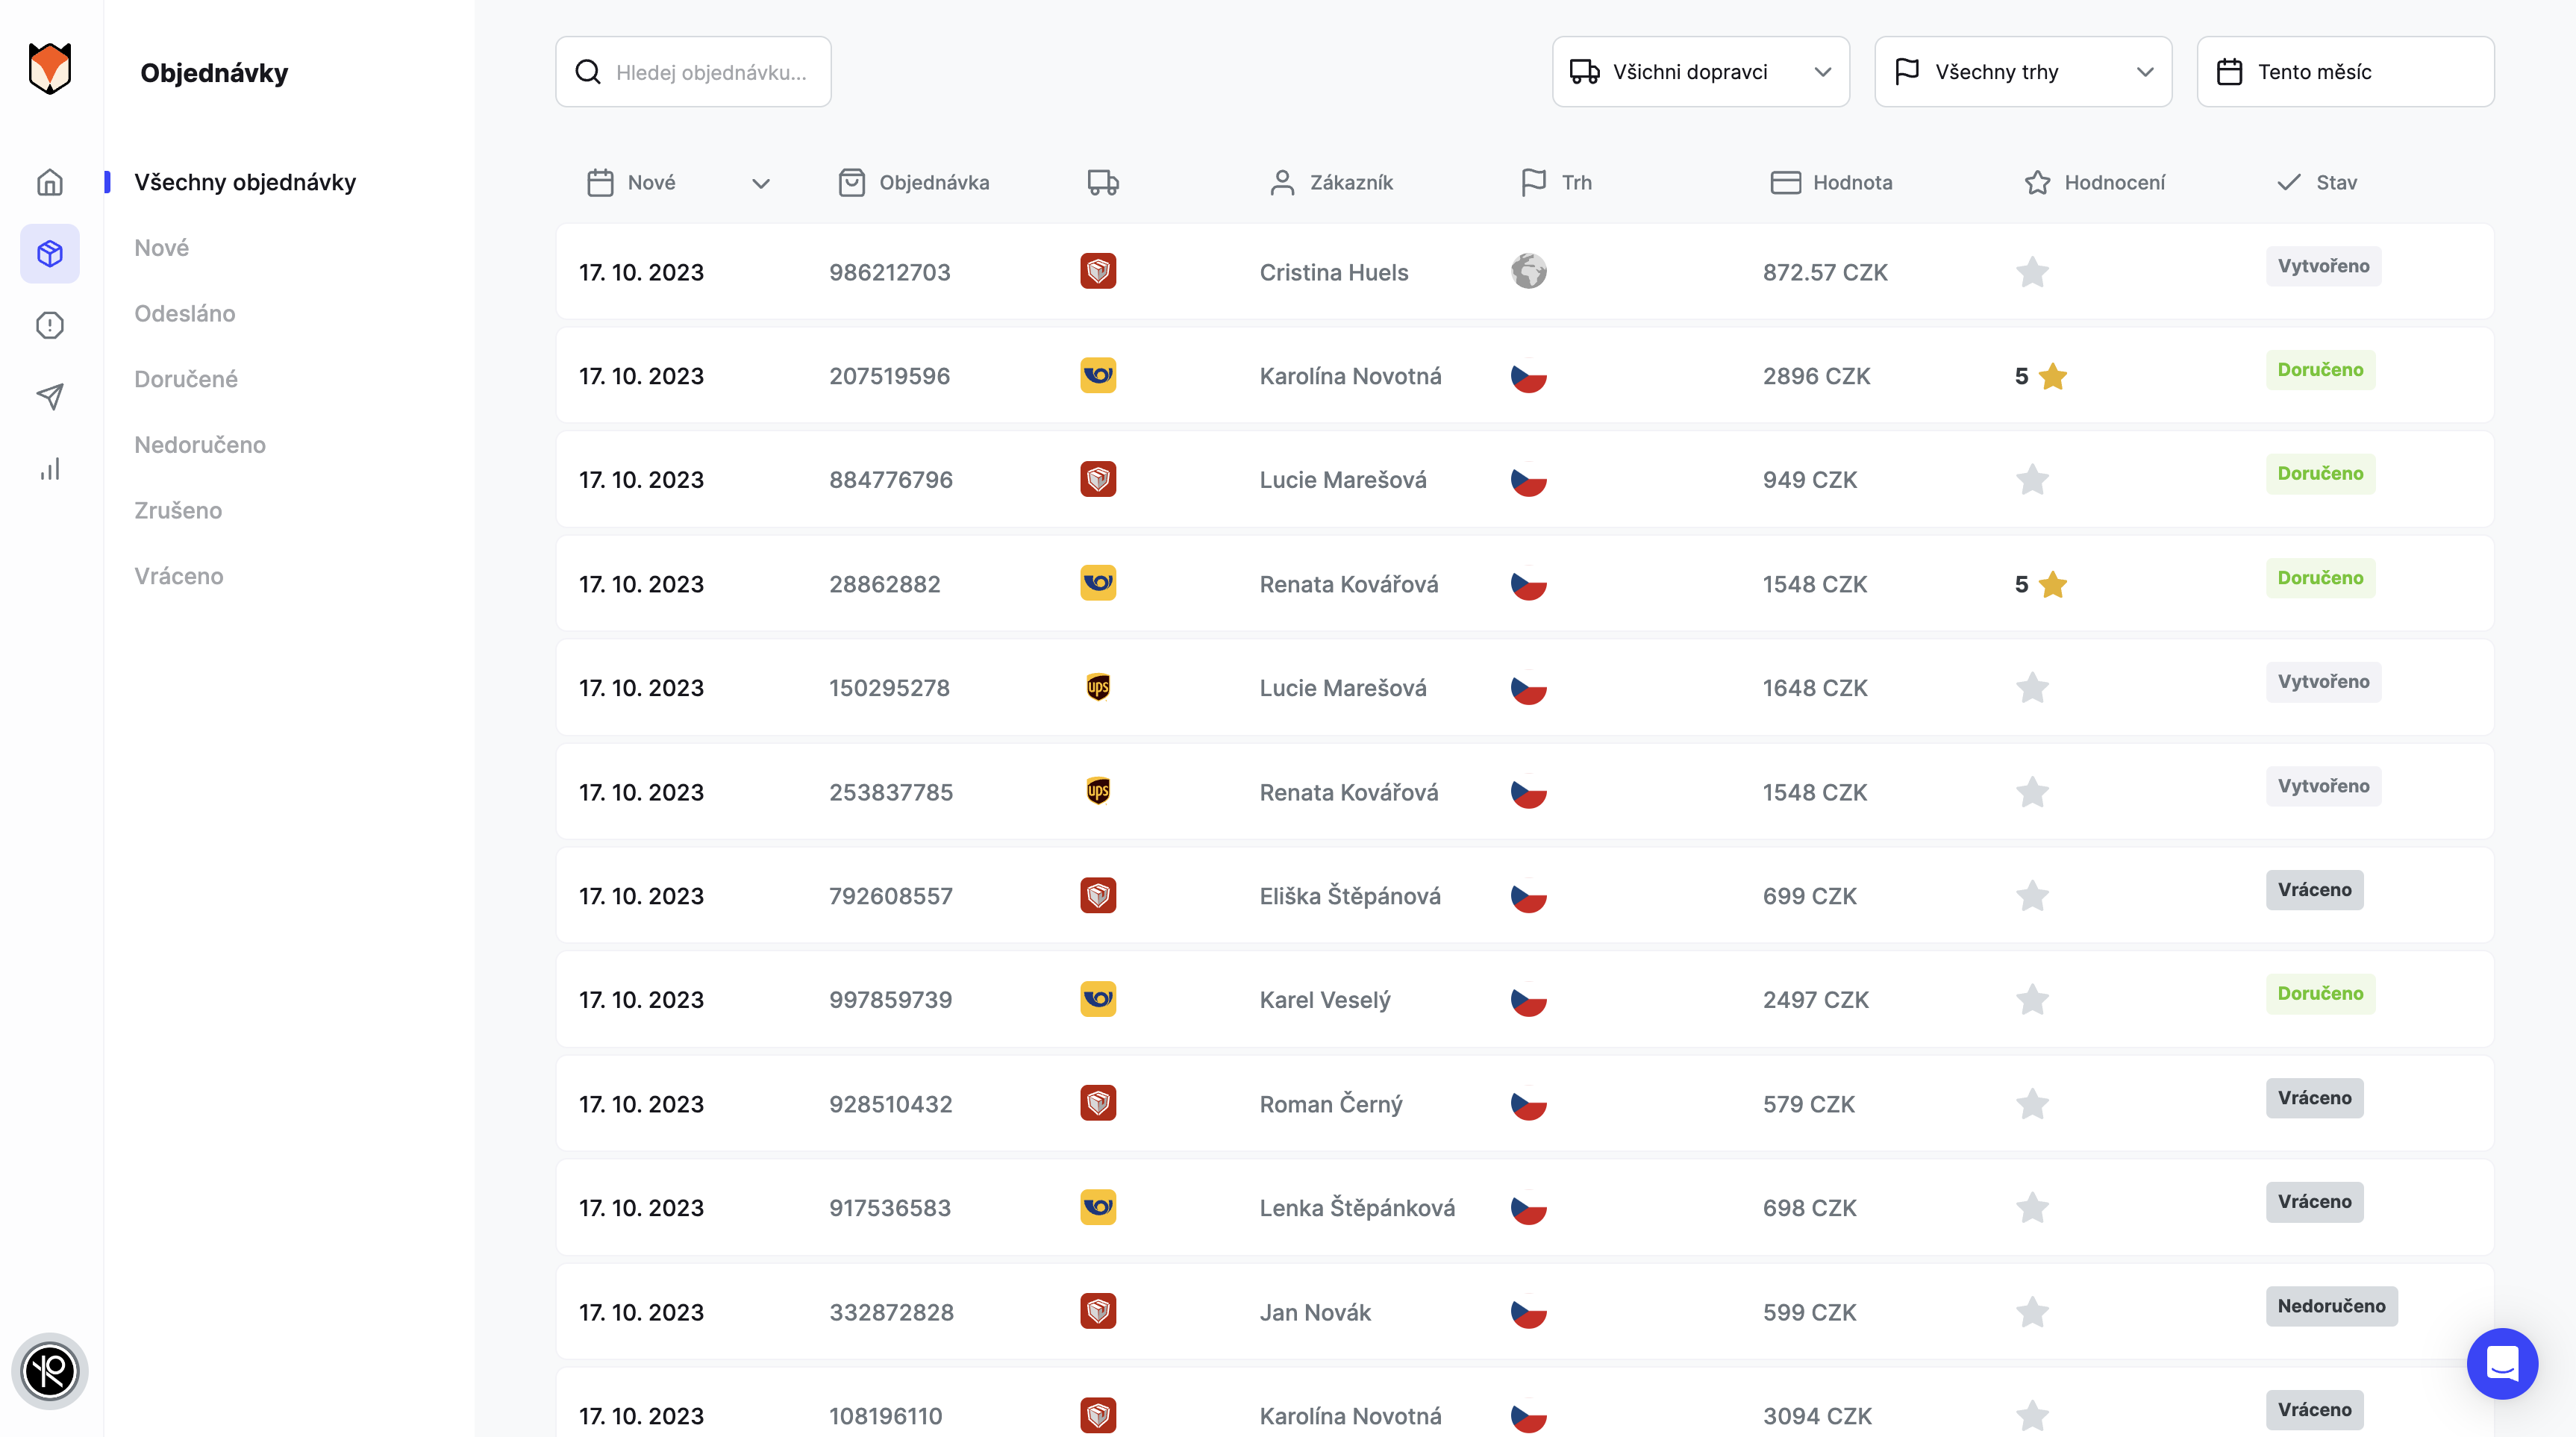The height and width of the screenshot is (1437, 2576).
Task: Click the gold star rating for order 207519596
Action: (2053, 376)
